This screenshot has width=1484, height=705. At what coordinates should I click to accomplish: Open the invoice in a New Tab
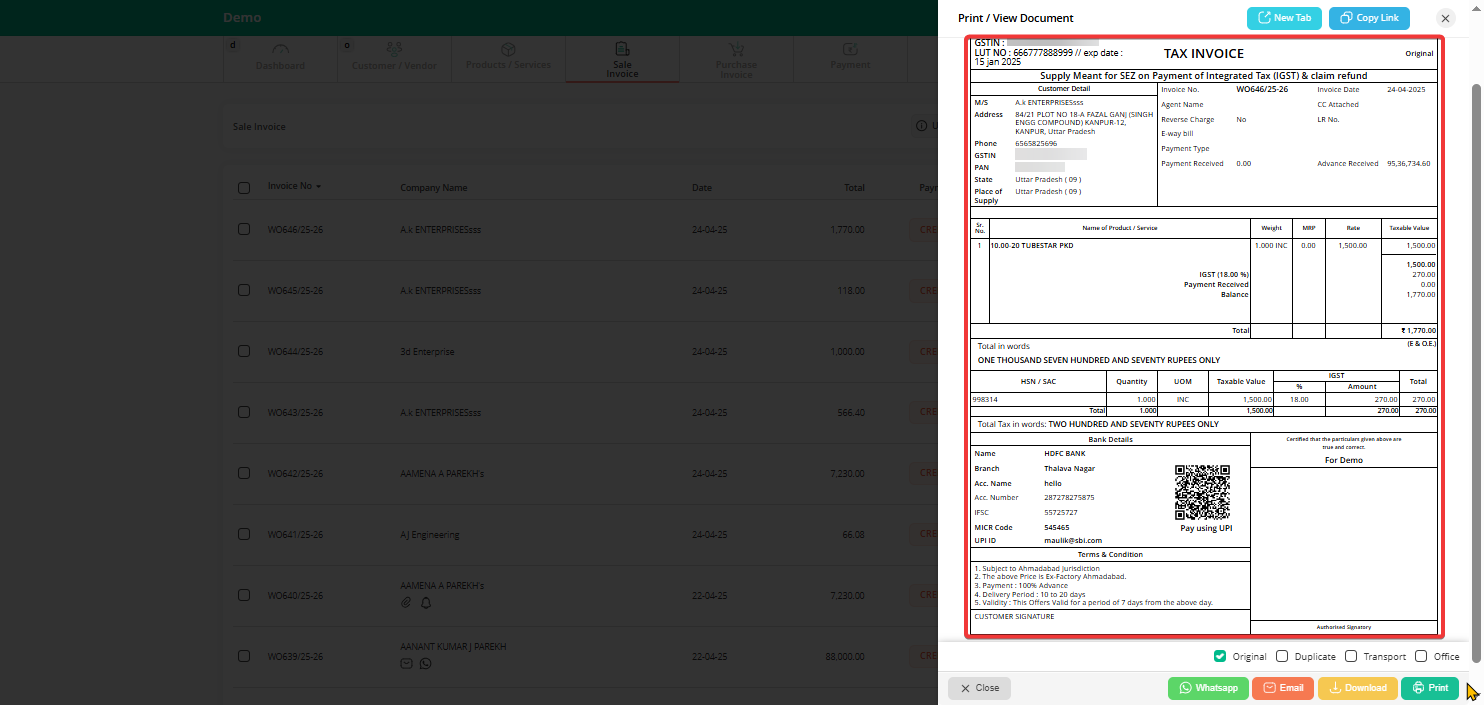click(x=1284, y=18)
